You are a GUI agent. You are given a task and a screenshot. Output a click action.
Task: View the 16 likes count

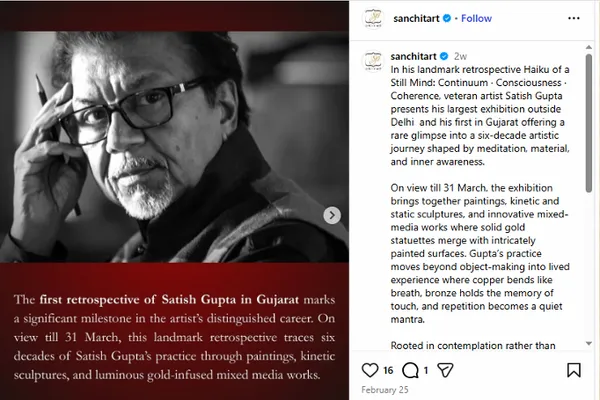[388, 370]
